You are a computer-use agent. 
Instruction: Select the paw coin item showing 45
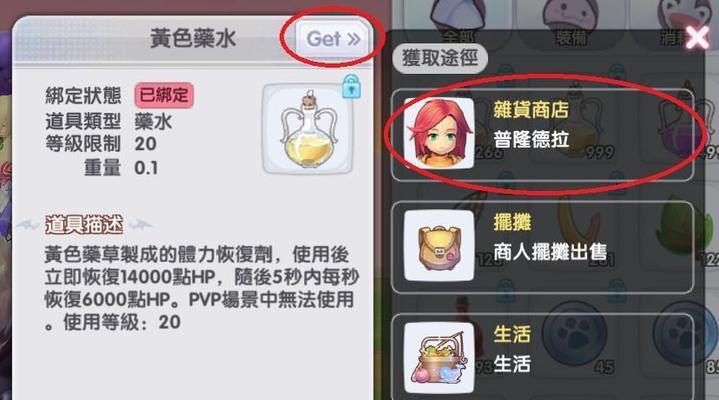[576, 337]
